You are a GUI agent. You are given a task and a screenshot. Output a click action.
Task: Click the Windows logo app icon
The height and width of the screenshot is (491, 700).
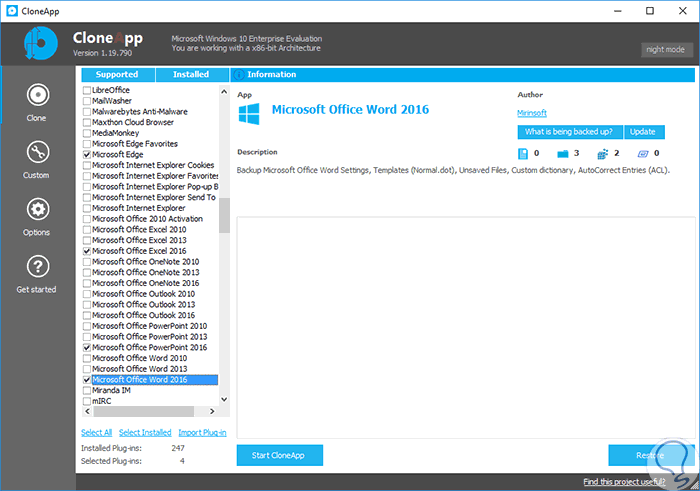[249, 114]
